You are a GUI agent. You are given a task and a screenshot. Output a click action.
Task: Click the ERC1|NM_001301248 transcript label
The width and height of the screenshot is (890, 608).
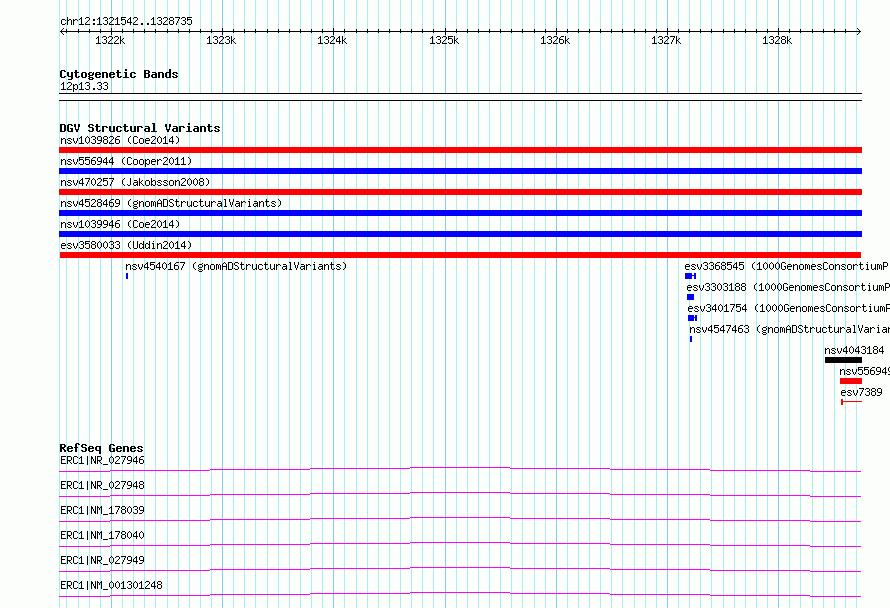[x=111, y=585]
